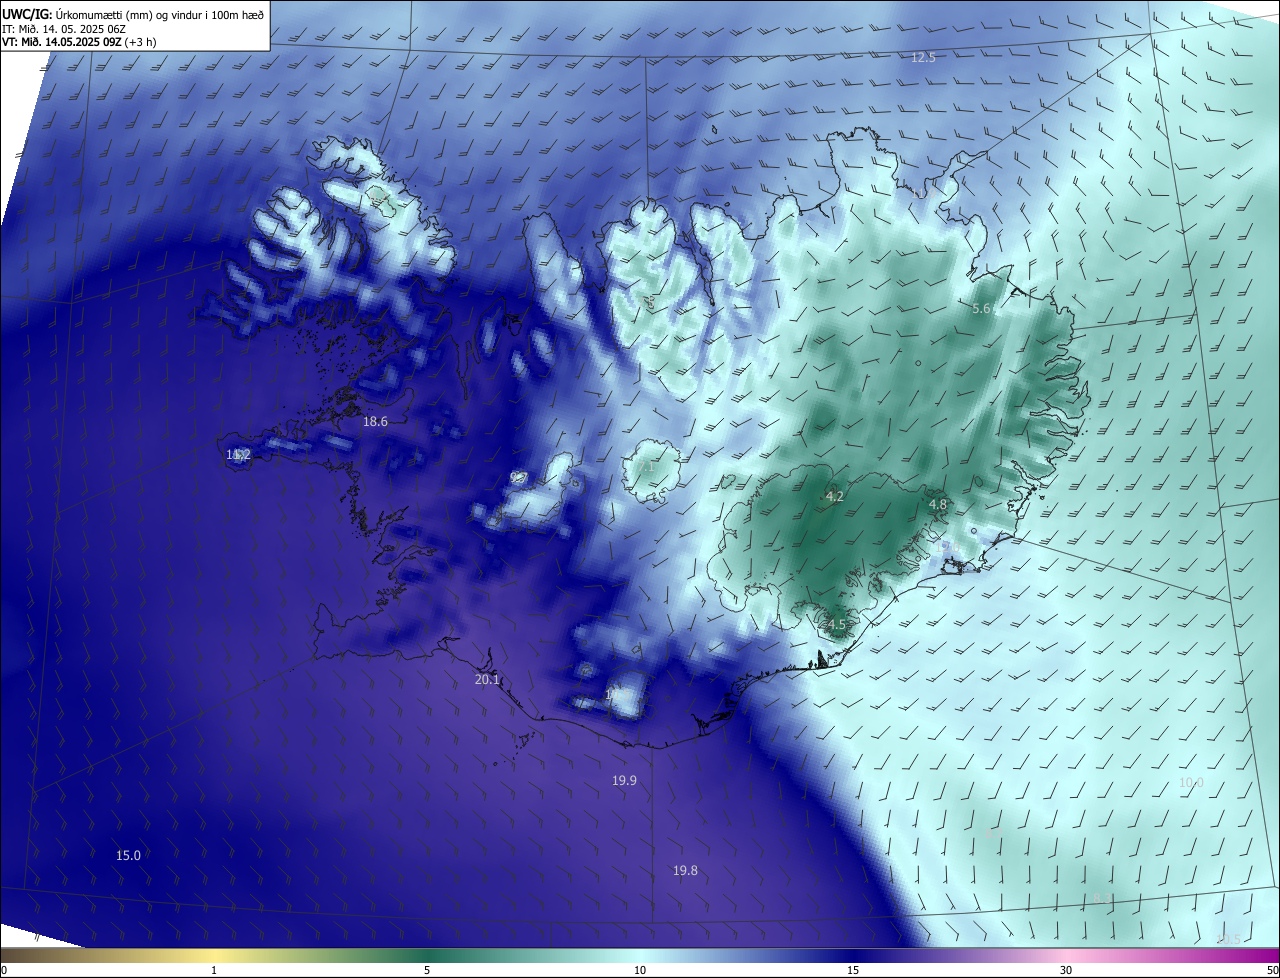This screenshot has width=1280, height=978.
Task: Click the 19.9 value label on the map
Action: (x=624, y=780)
